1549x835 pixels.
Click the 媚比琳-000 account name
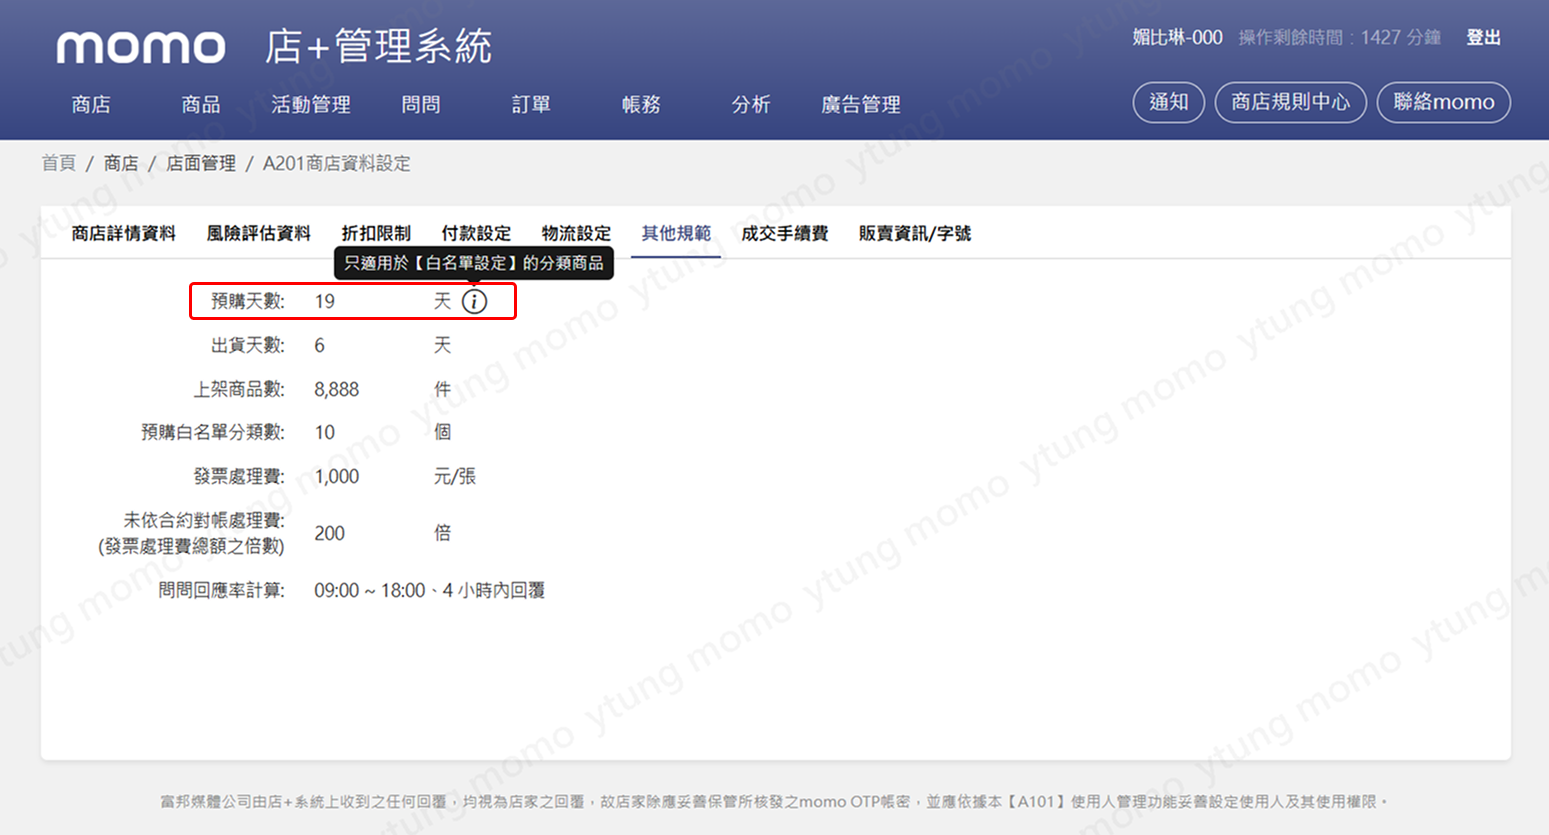pyautogui.click(x=1177, y=37)
